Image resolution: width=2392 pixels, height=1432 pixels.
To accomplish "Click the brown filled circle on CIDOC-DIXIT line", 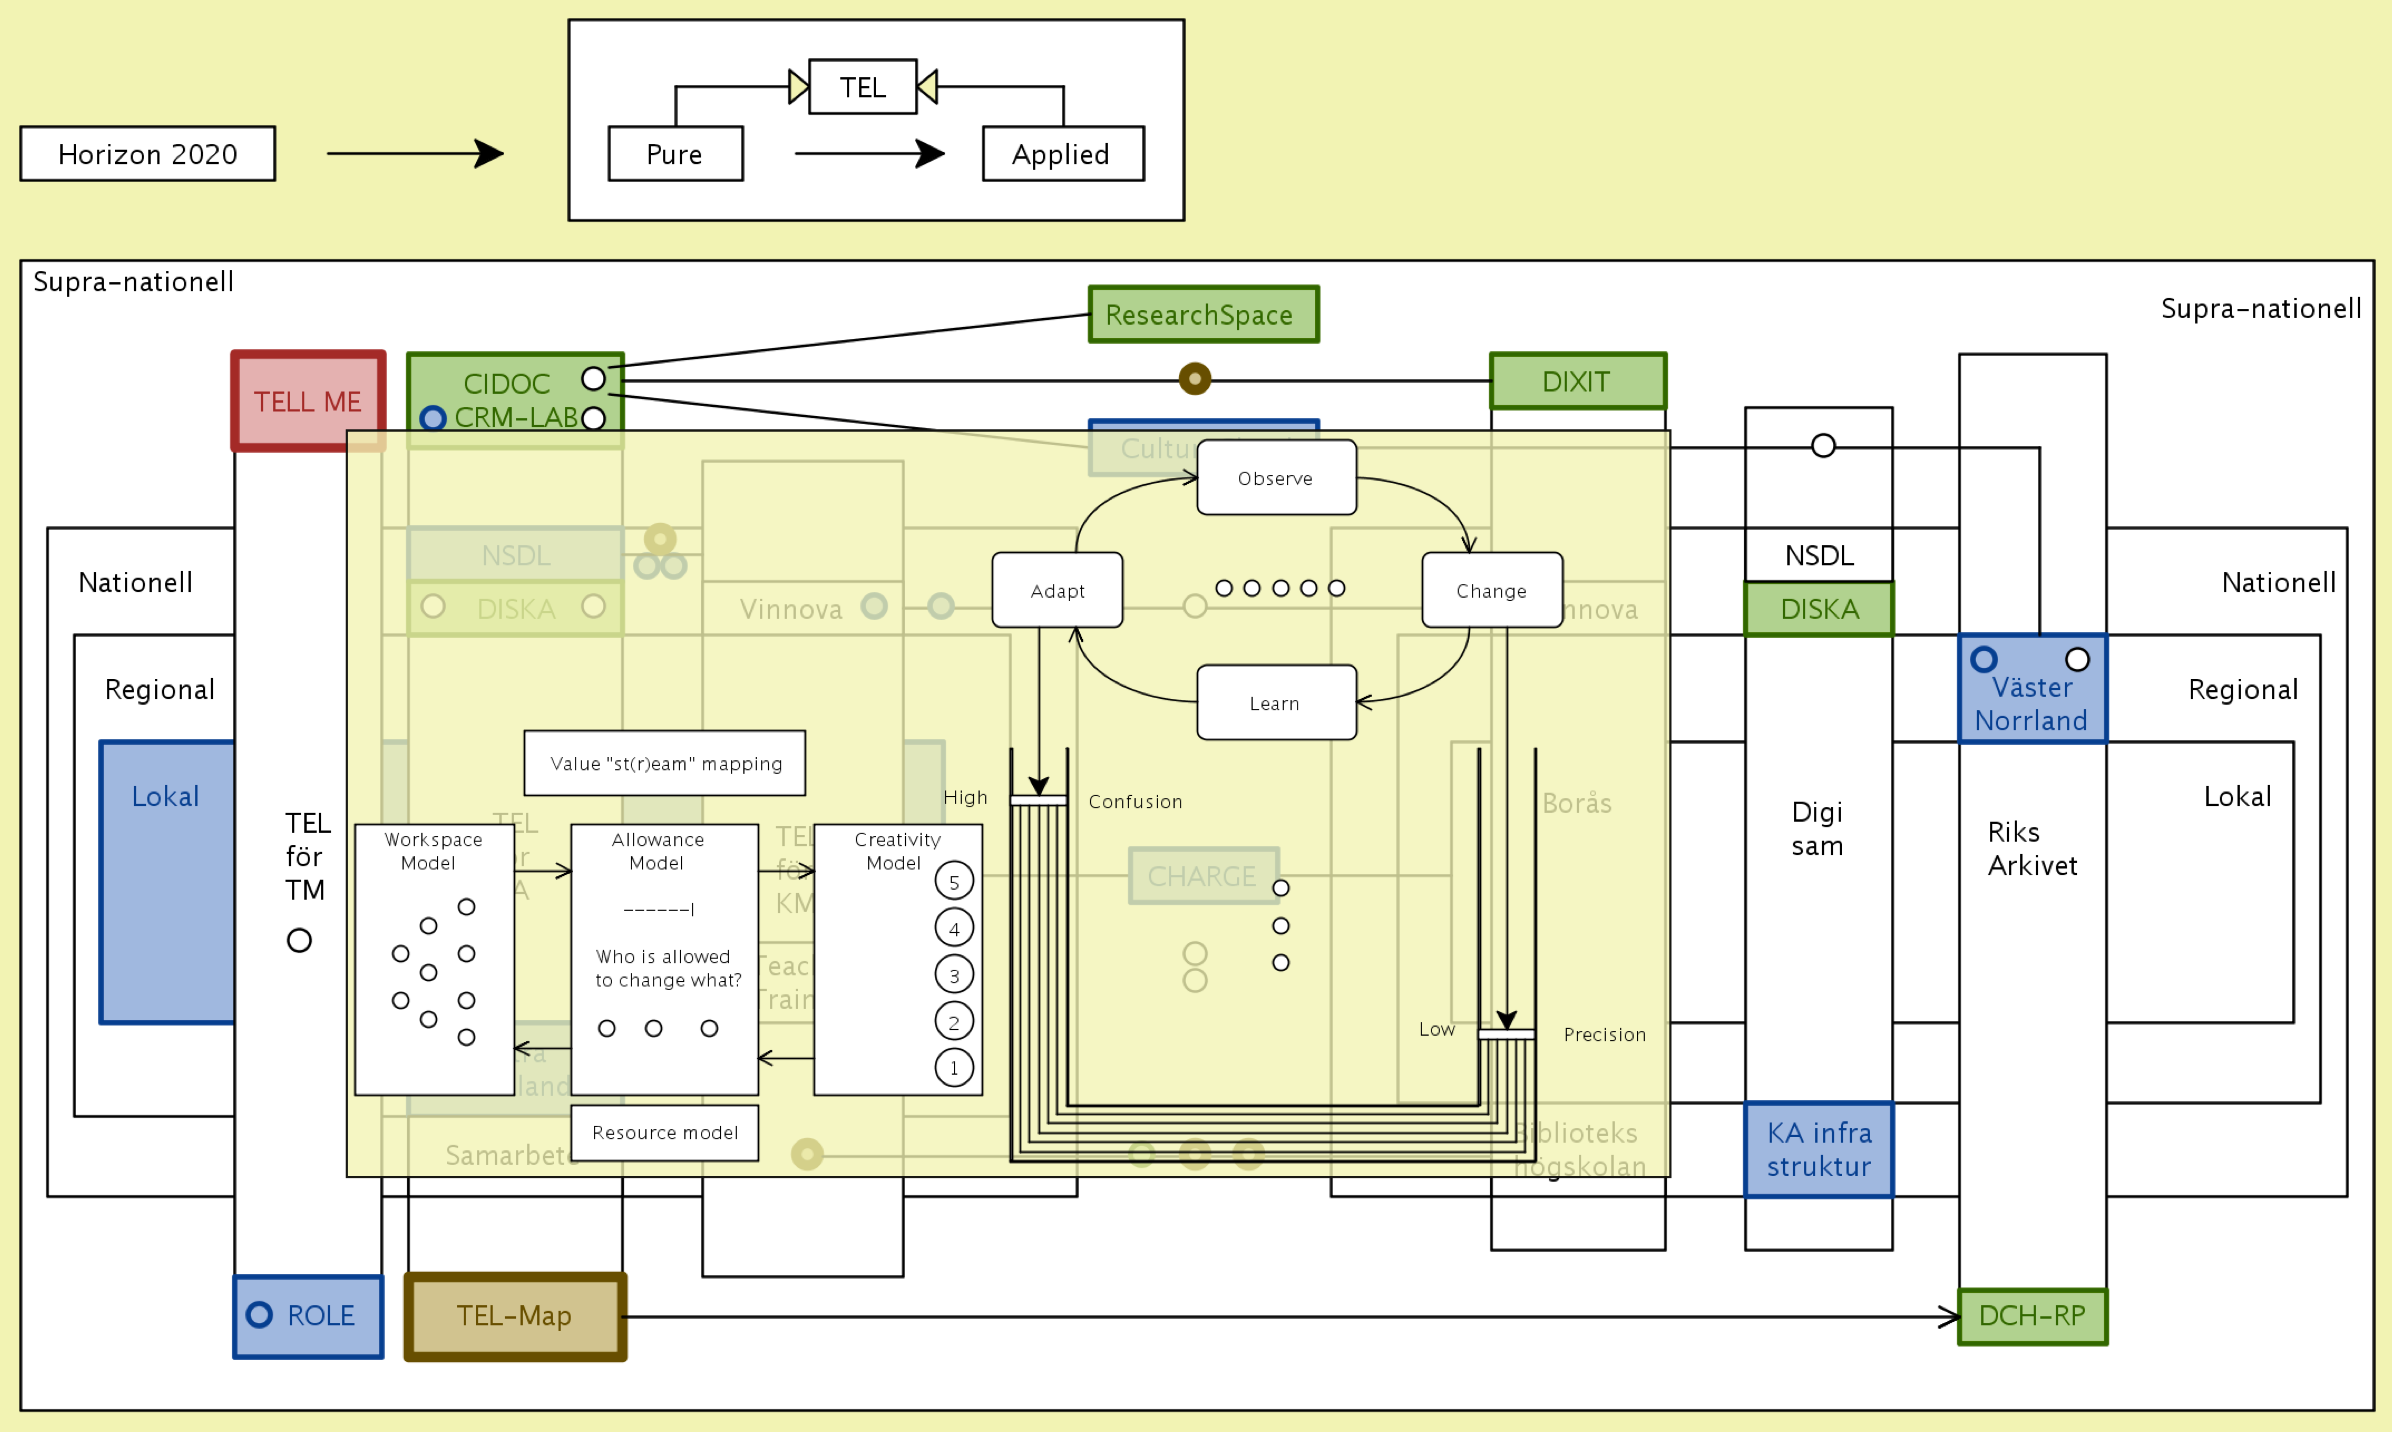I will (1194, 379).
